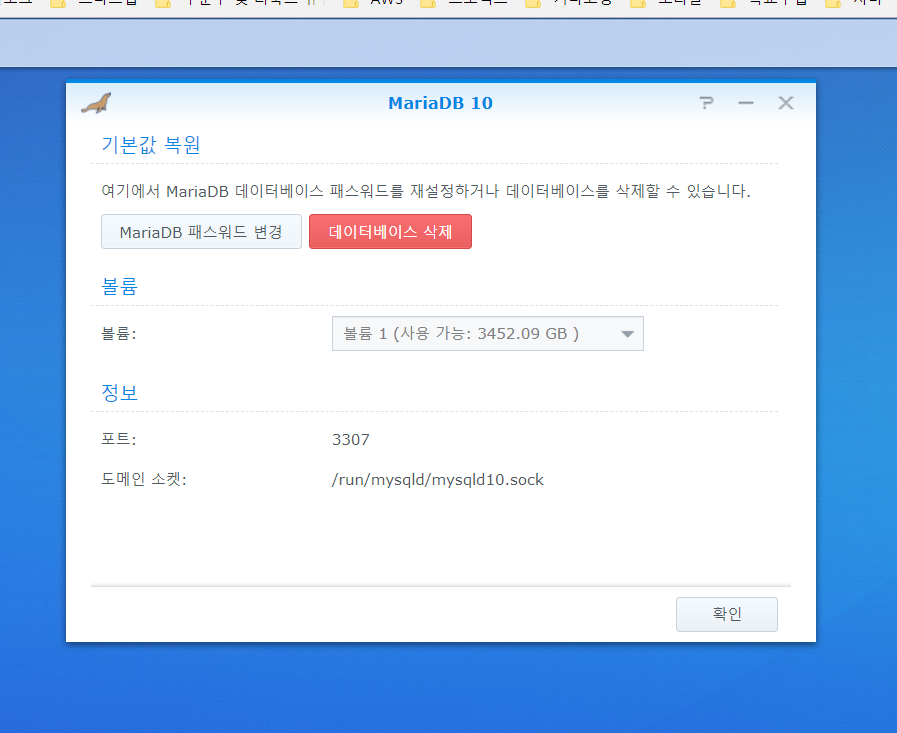897x733 pixels.
Task: Click the MariaDB 10 window title
Action: 440,103
